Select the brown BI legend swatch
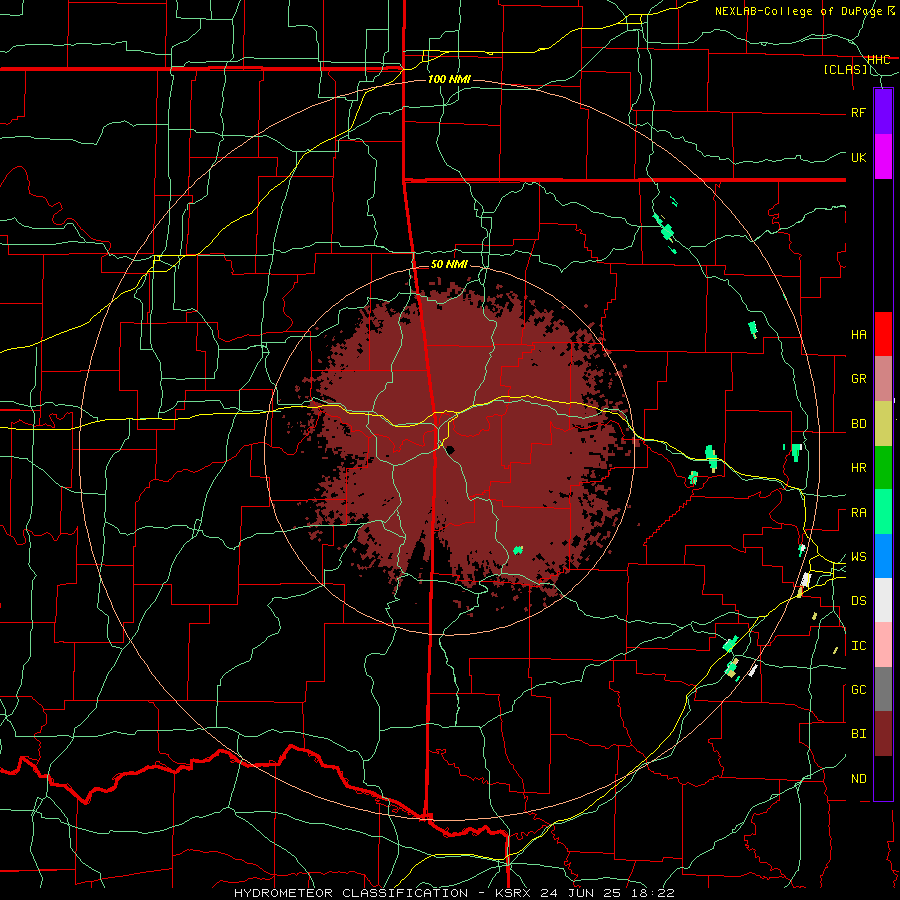 click(883, 734)
